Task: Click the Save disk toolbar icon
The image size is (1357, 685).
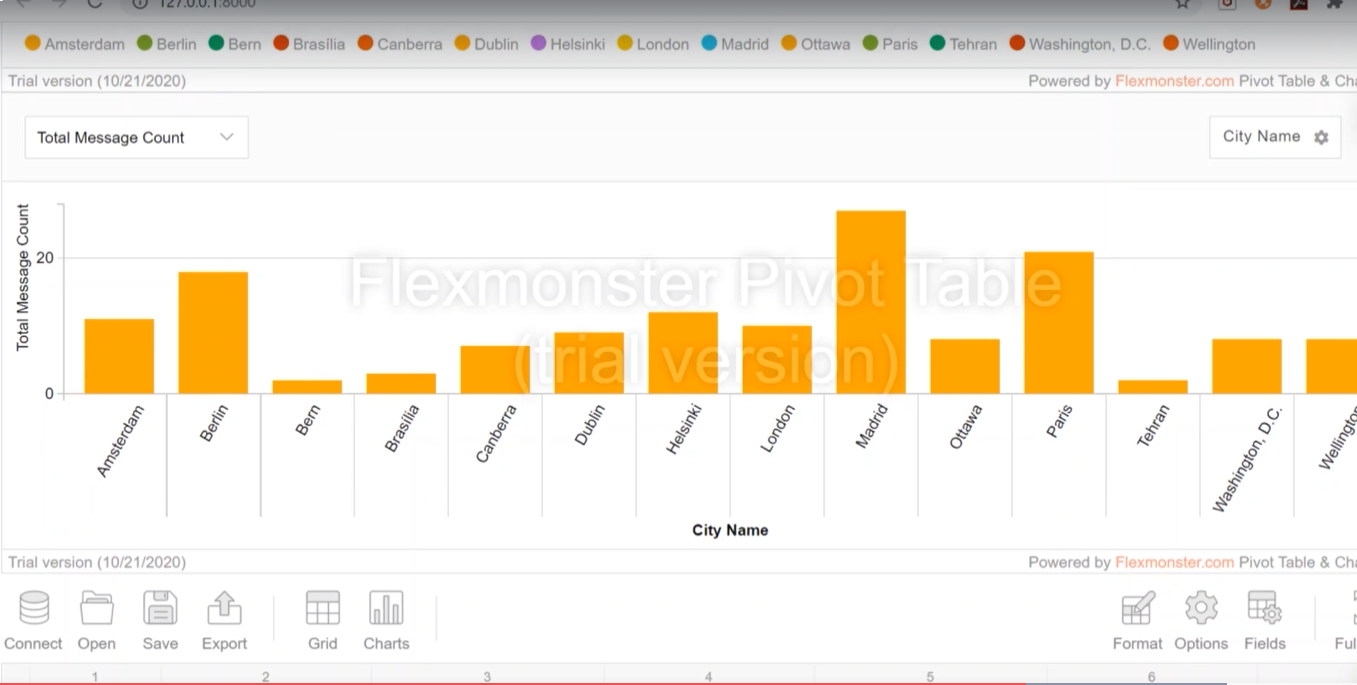Action: [160, 608]
